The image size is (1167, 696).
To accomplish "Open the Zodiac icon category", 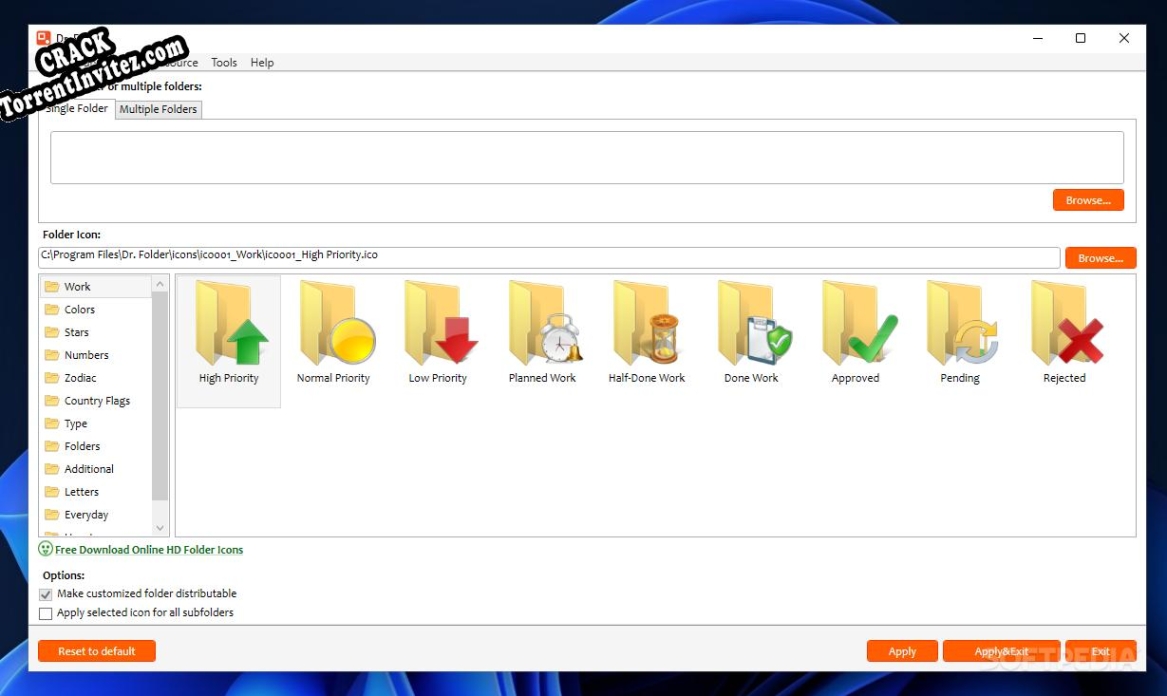I will pyautogui.click(x=80, y=377).
